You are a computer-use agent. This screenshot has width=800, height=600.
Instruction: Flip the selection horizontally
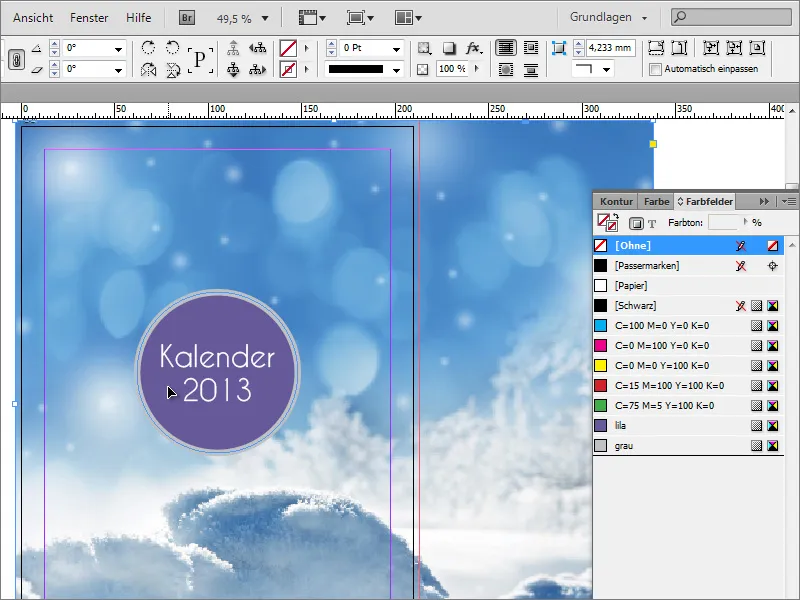pyautogui.click(x=148, y=69)
